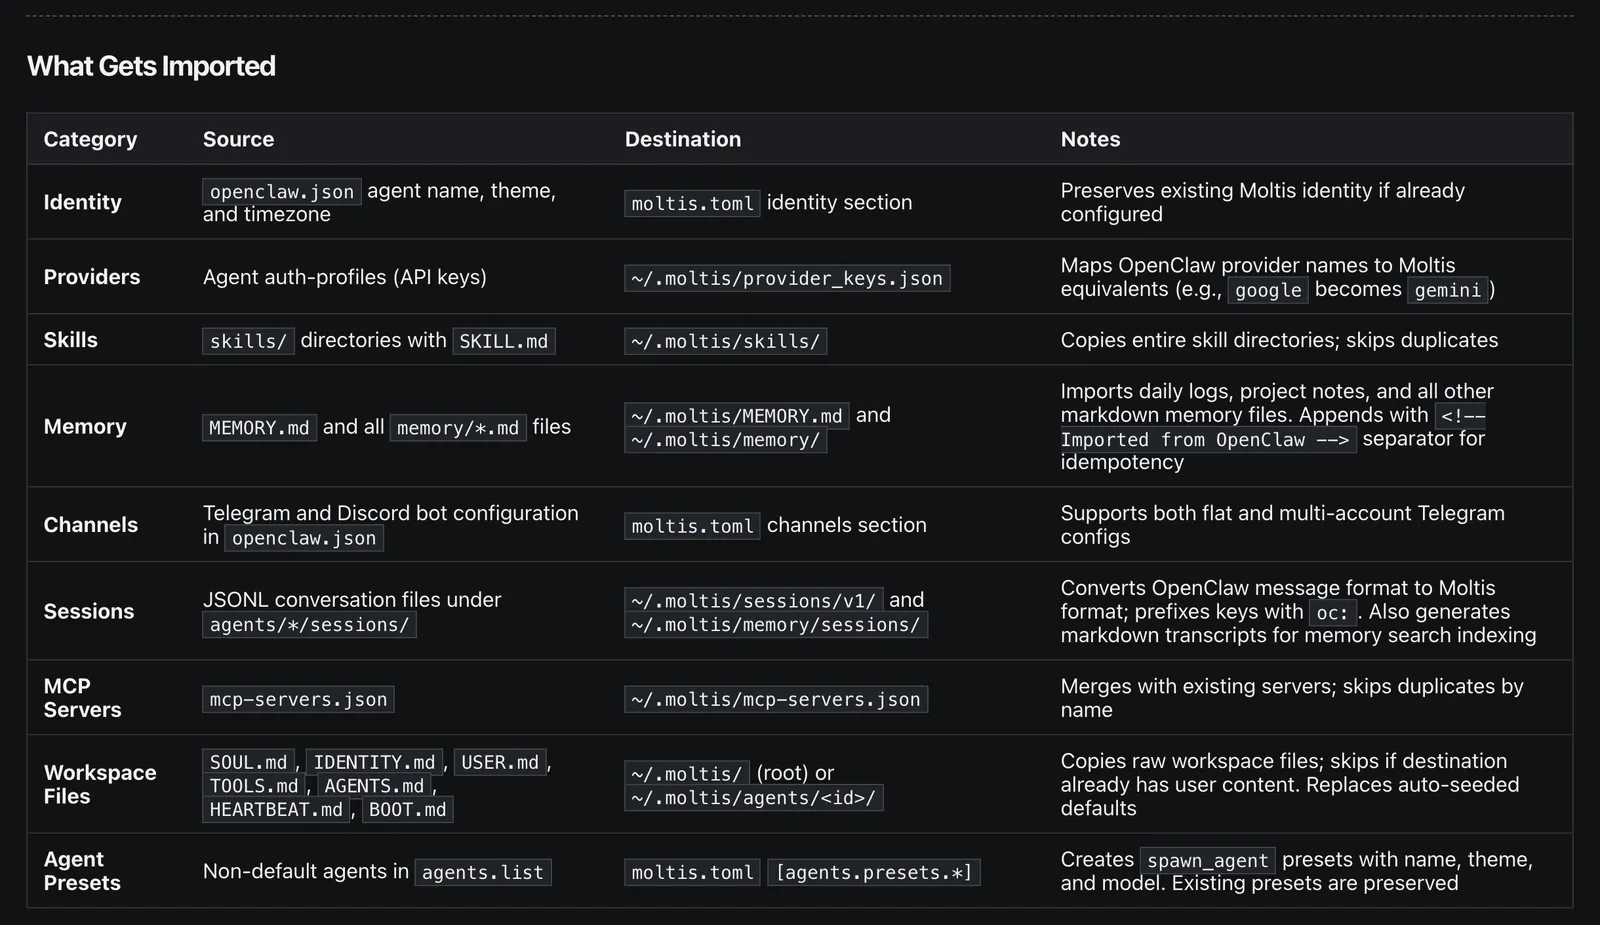Click ~/.moltis/agents/<id>/ code
Viewport: 1600px width, 925px height.
[x=754, y=798]
